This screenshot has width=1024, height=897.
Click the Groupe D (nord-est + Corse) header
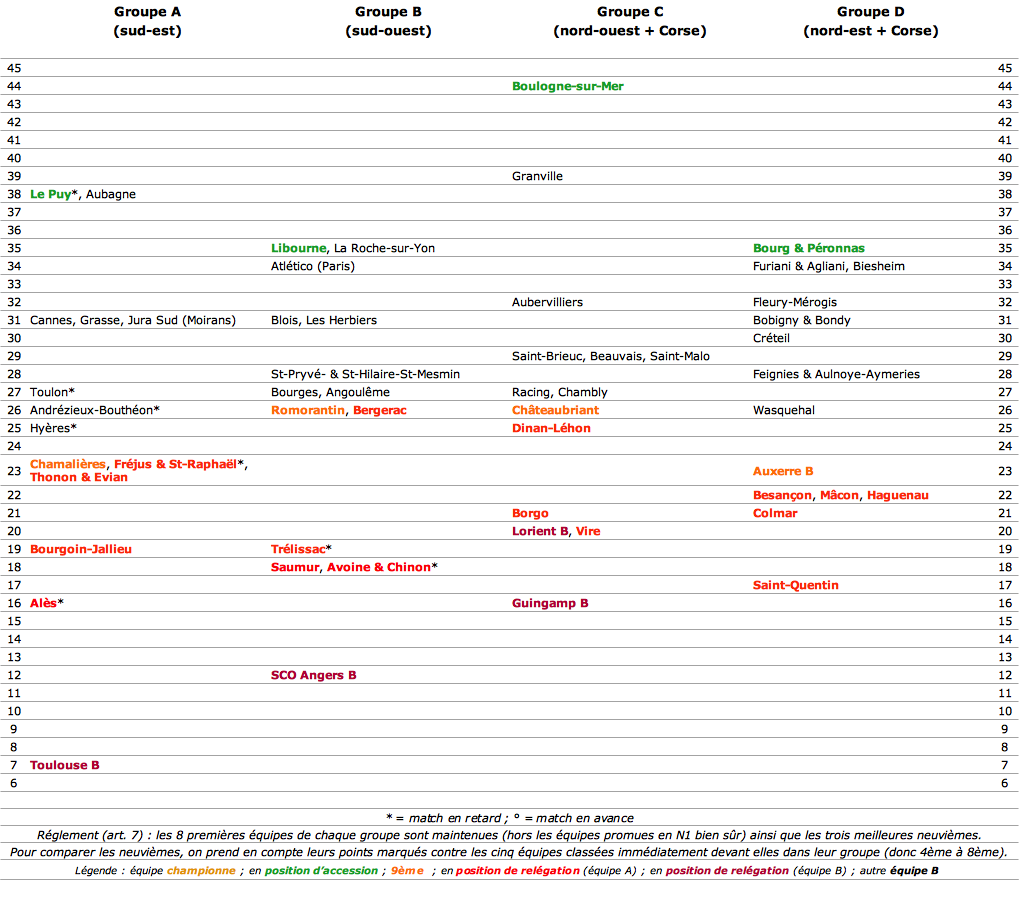point(871,21)
